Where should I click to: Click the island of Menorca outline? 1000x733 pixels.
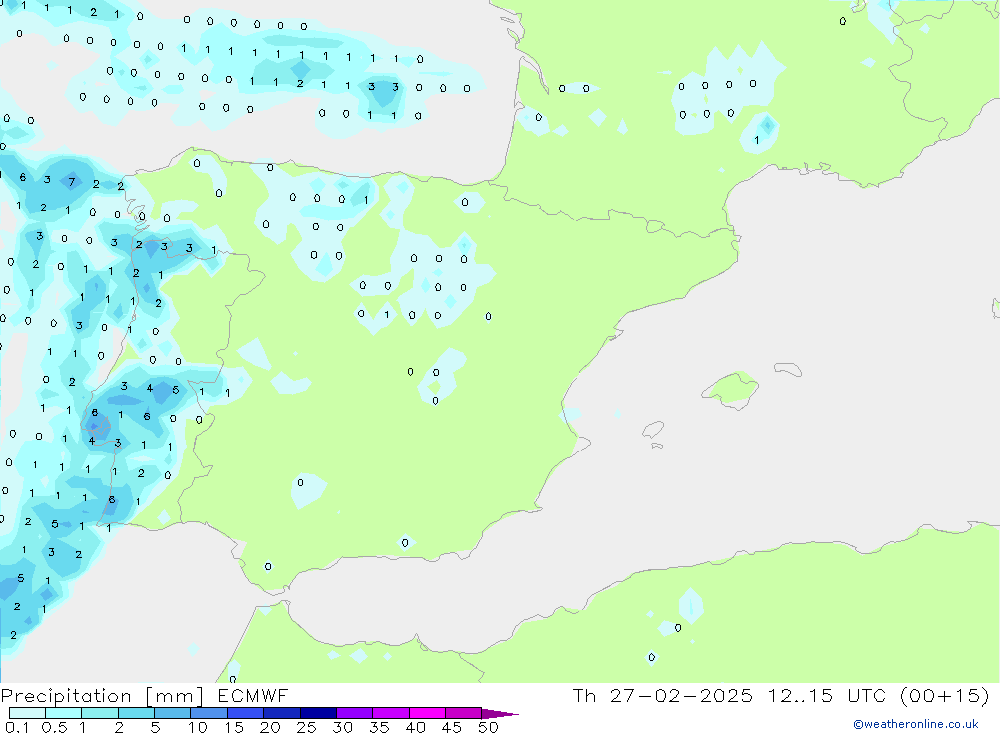pyautogui.click(x=788, y=369)
